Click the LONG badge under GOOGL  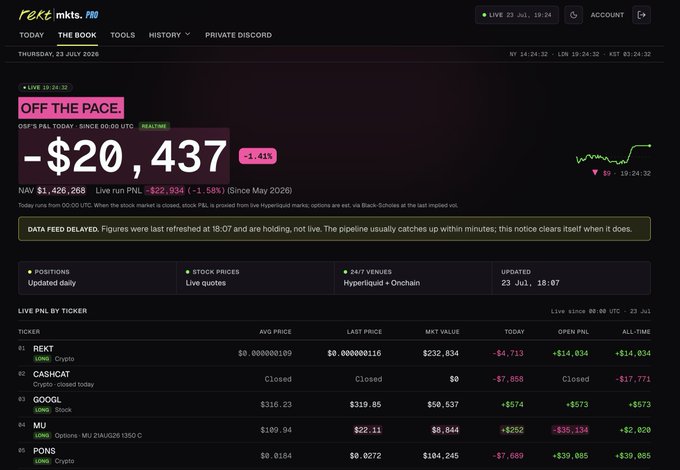pos(42,410)
